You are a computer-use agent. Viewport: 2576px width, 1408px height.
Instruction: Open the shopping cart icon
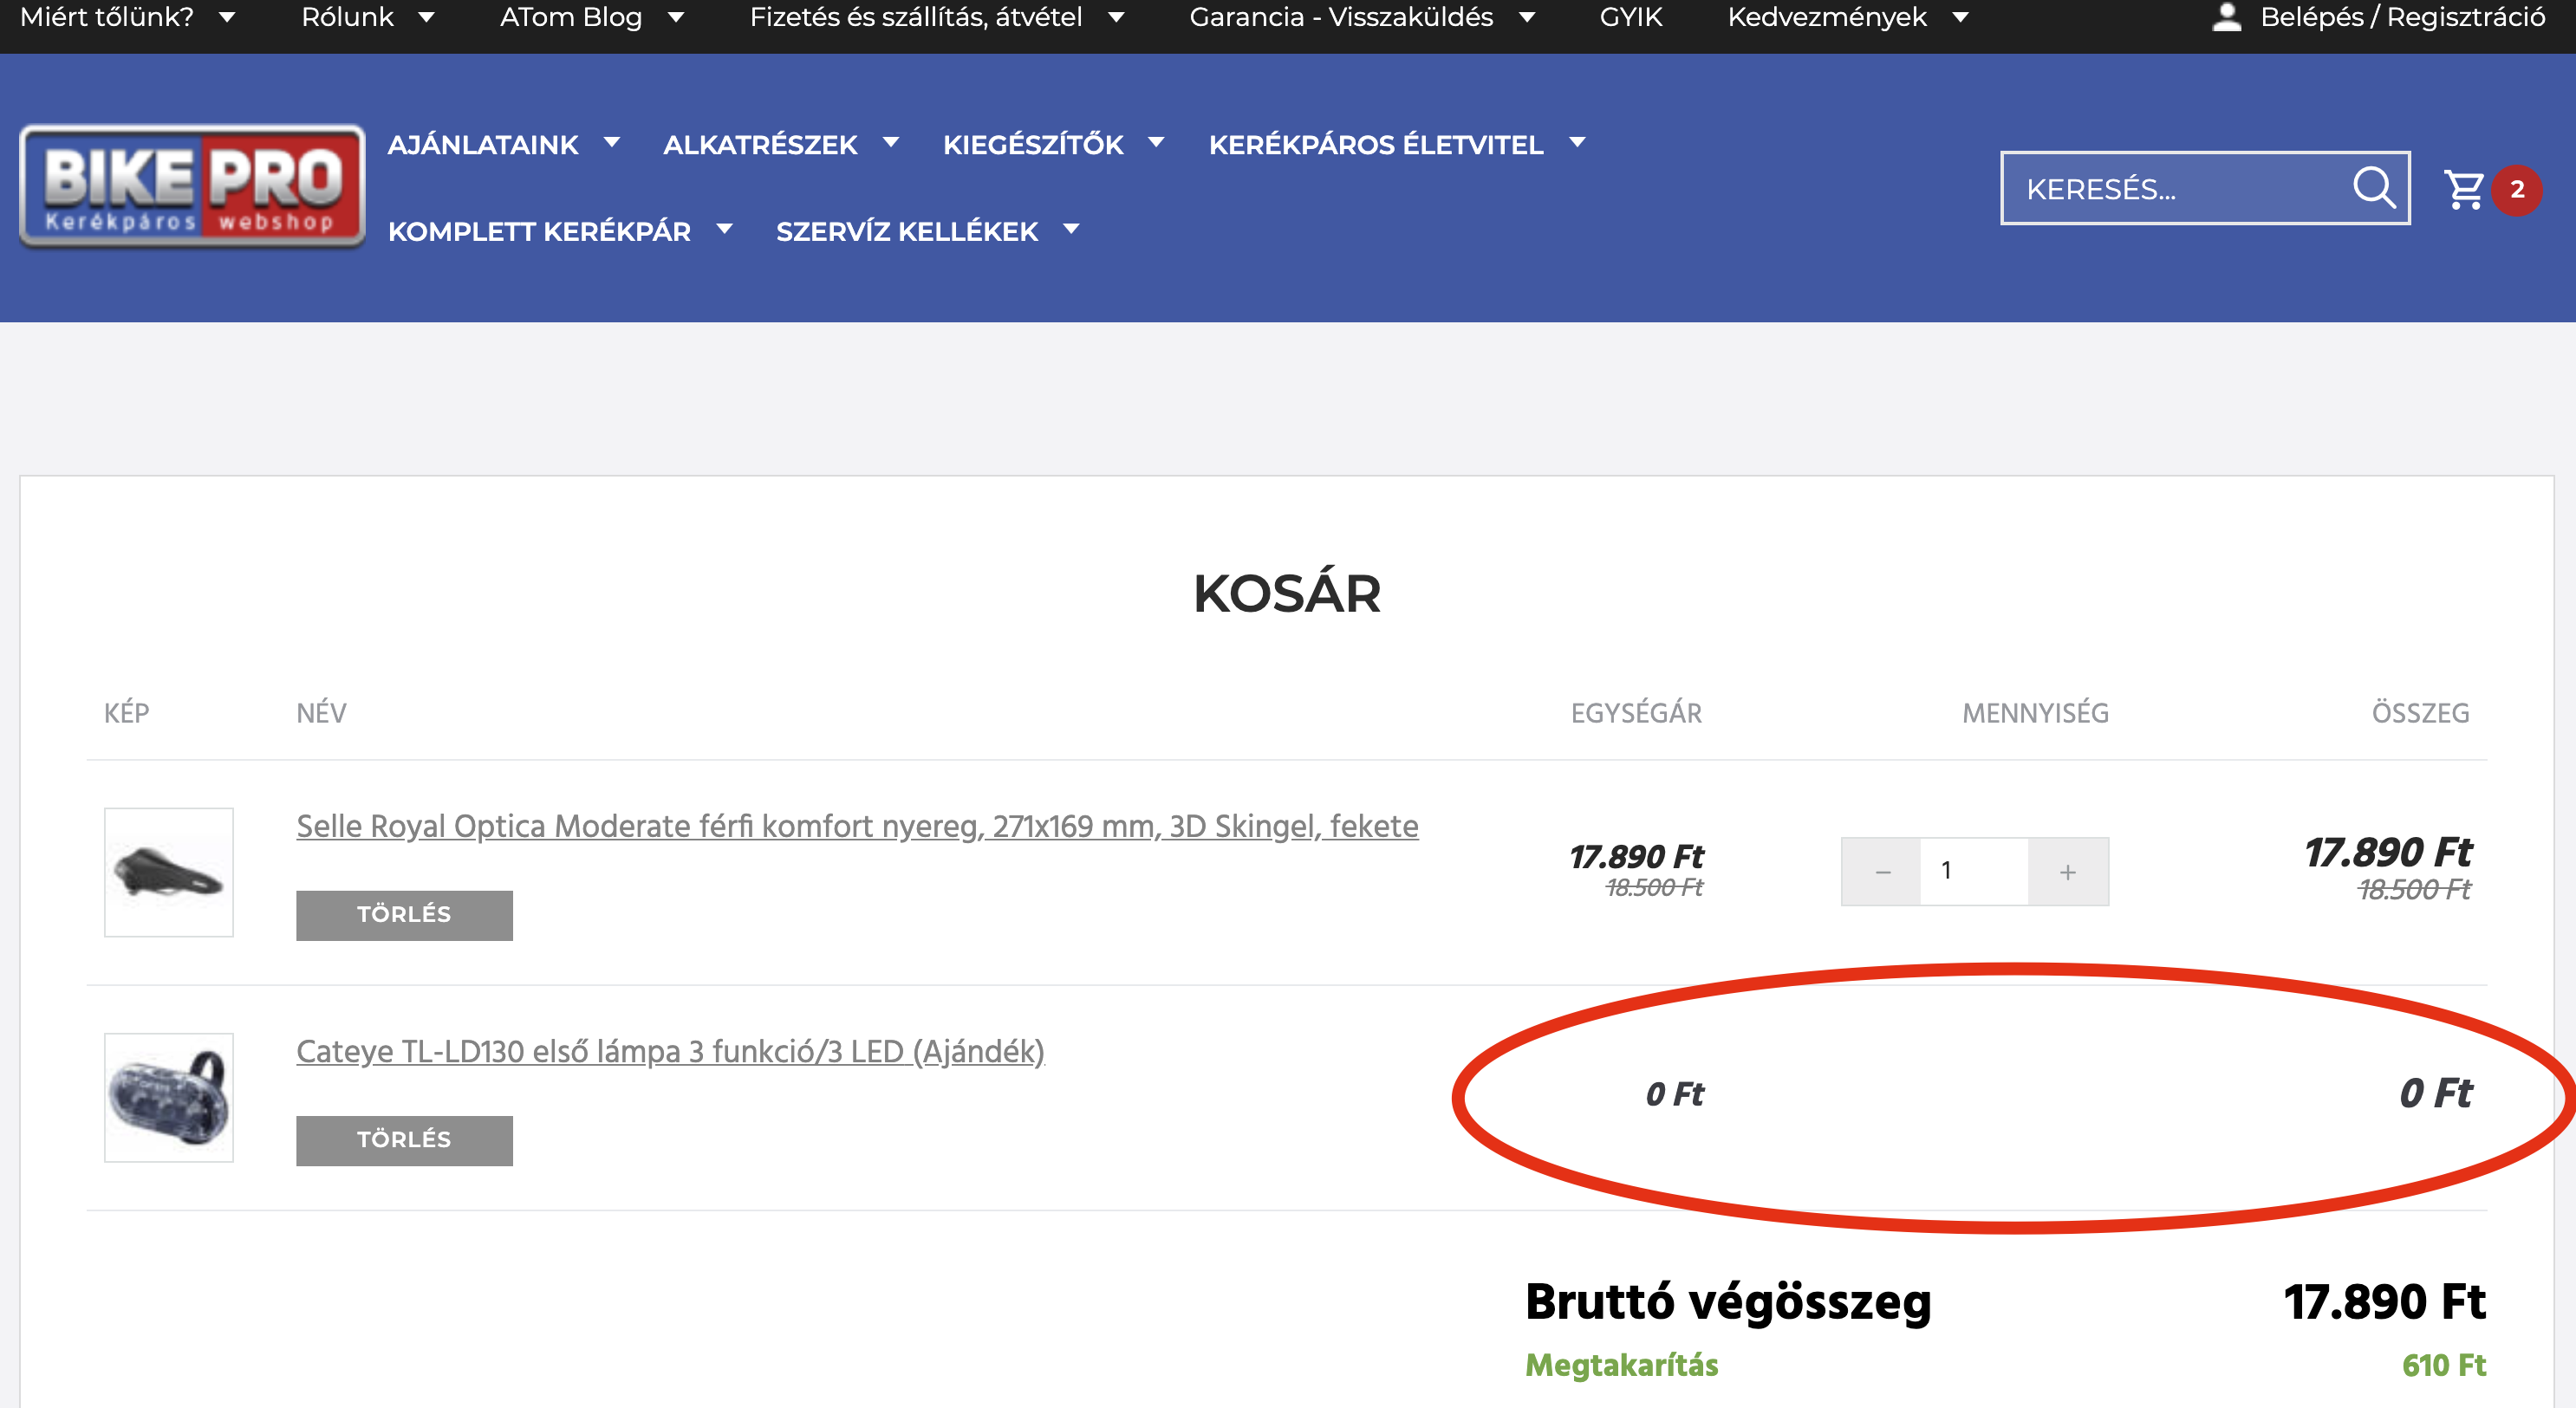tap(2464, 188)
